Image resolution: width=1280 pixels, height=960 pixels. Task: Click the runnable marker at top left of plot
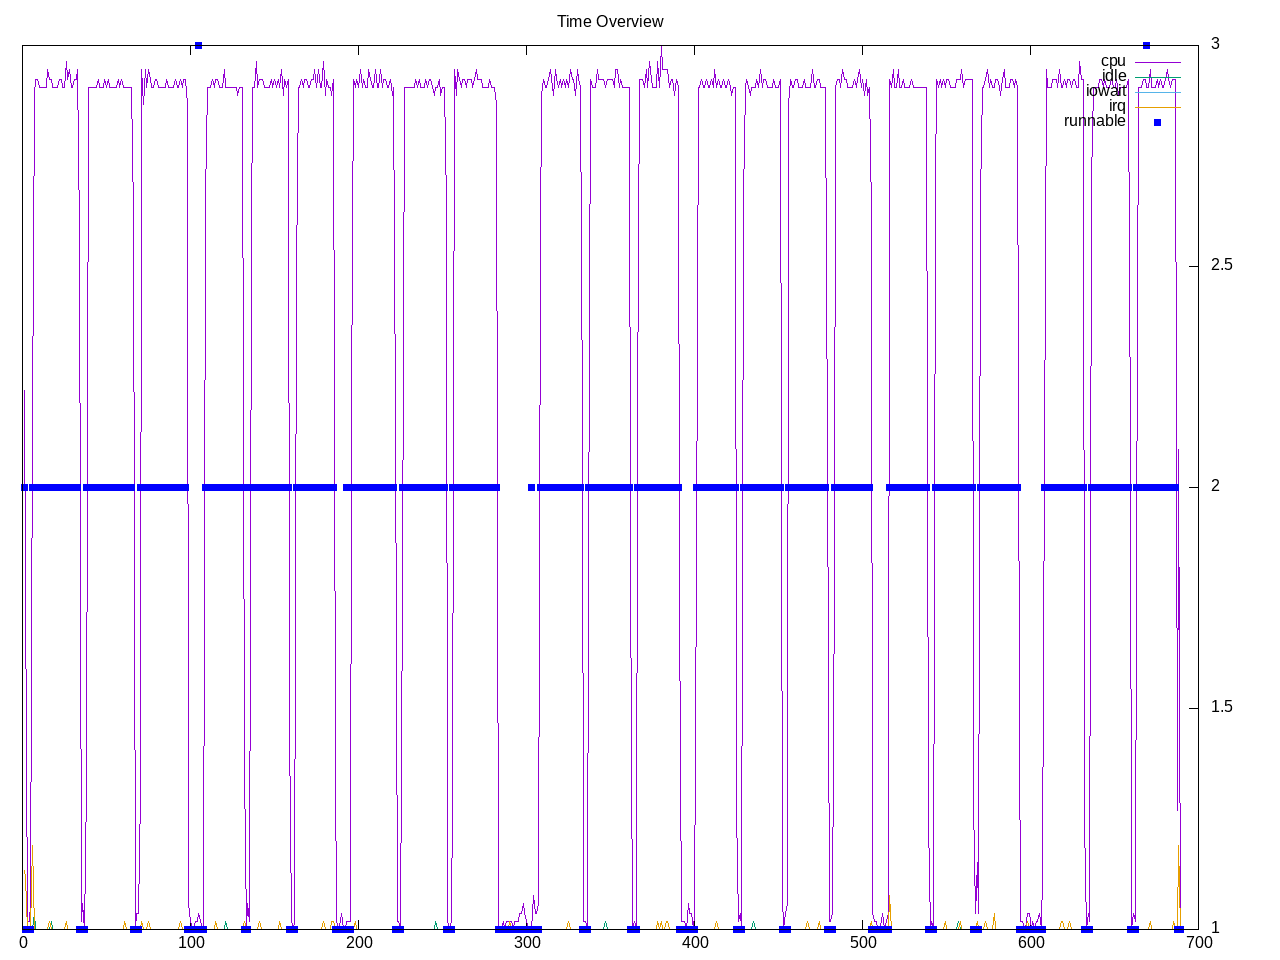tap(198, 45)
